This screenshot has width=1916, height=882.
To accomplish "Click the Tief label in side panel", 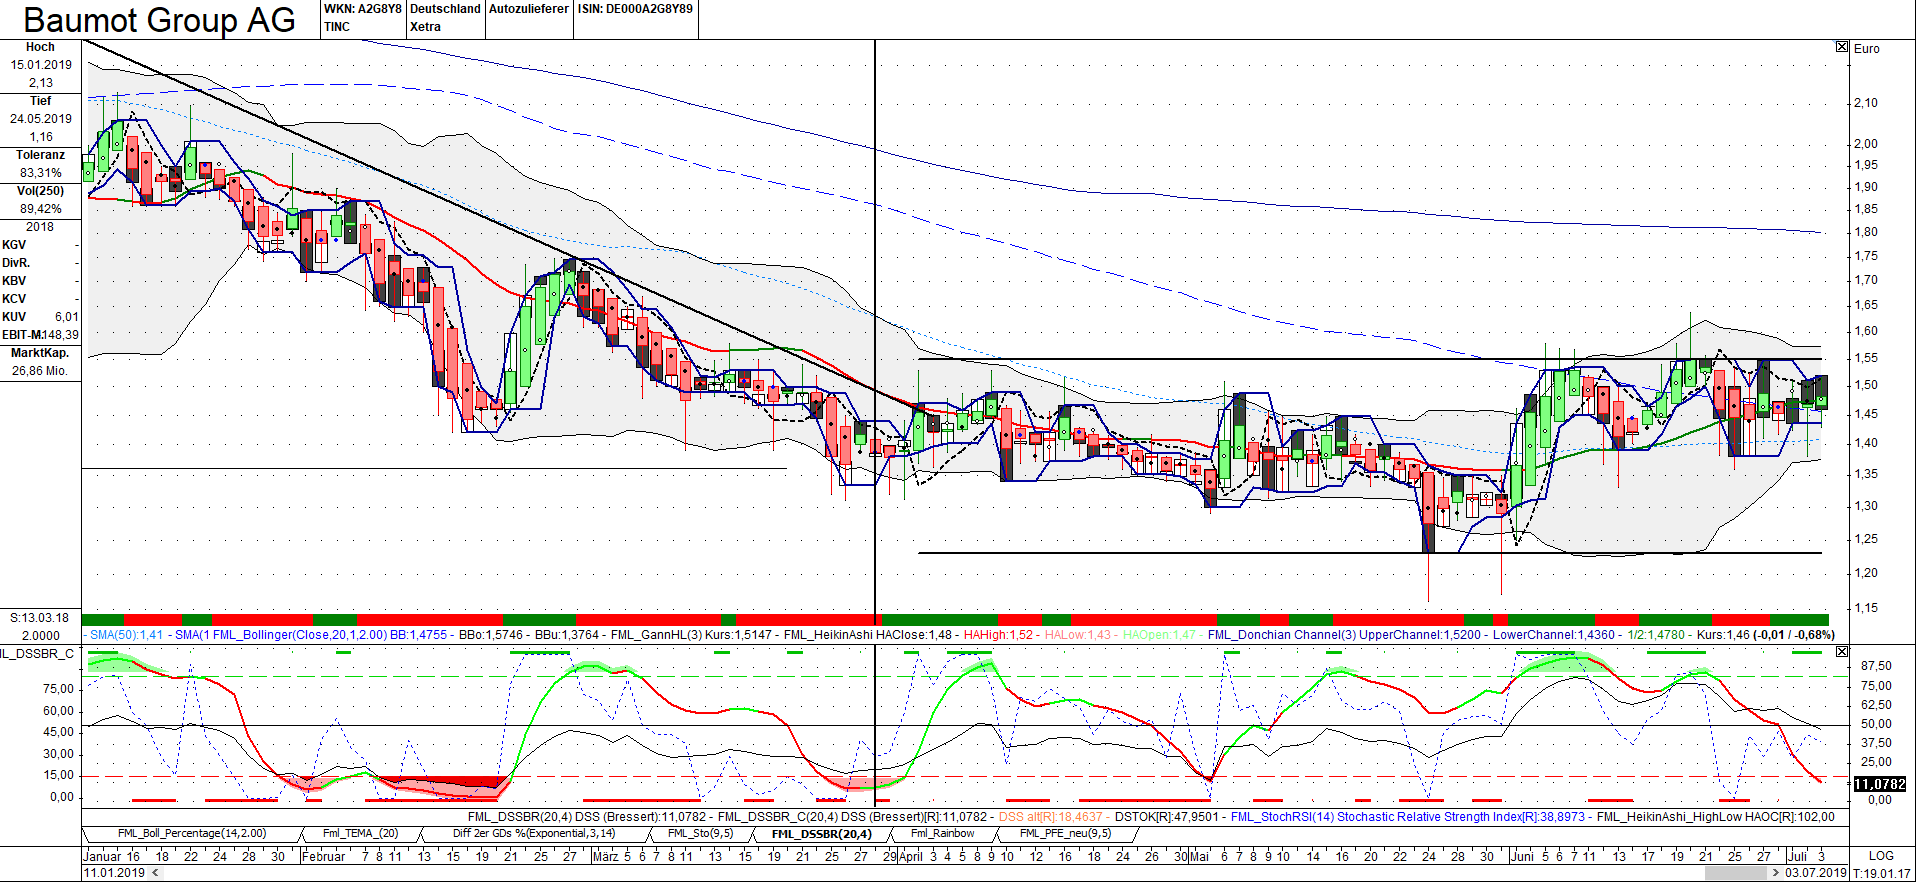I will tap(40, 101).
